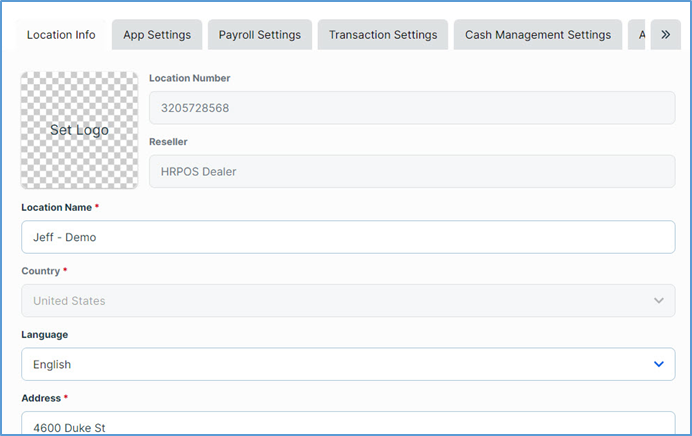
Task: Switch to the Location Info tab
Action: [x=61, y=35]
